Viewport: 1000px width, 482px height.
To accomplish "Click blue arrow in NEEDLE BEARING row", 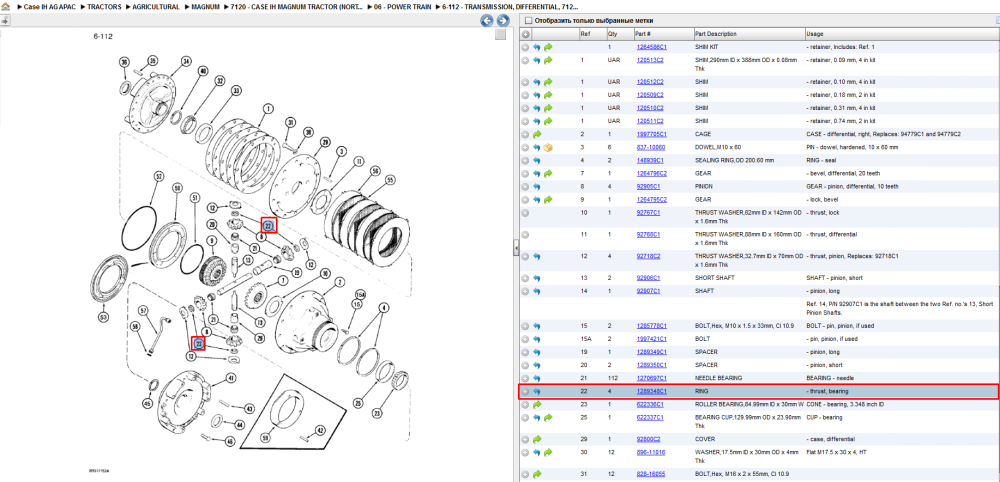I will (537, 378).
